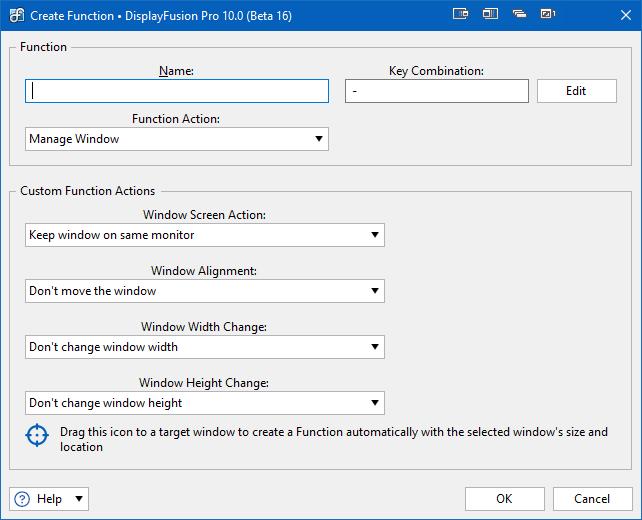Open the Window Width Change dropdown
The height and width of the screenshot is (520, 642).
point(205,347)
